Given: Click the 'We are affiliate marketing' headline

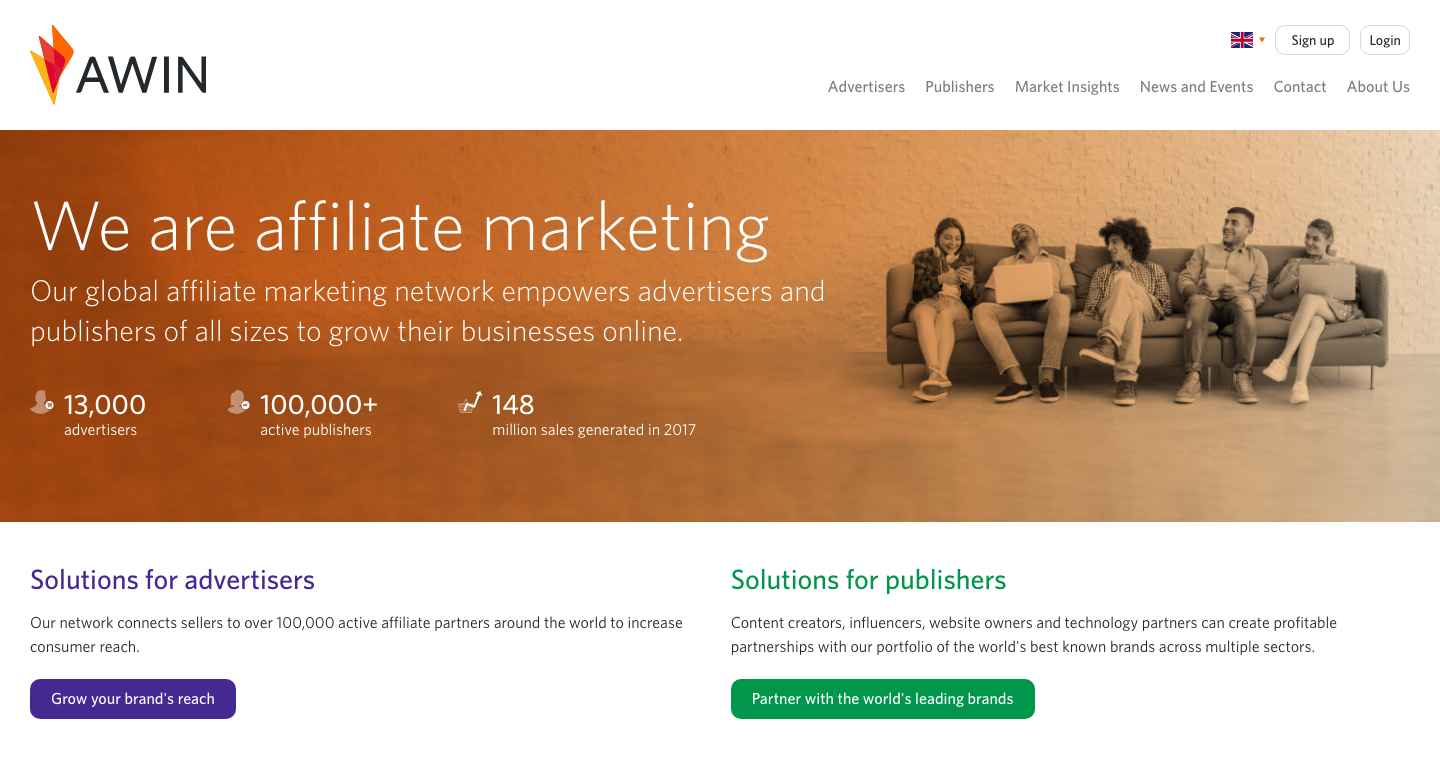Looking at the screenshot, I should click(401, 226).
